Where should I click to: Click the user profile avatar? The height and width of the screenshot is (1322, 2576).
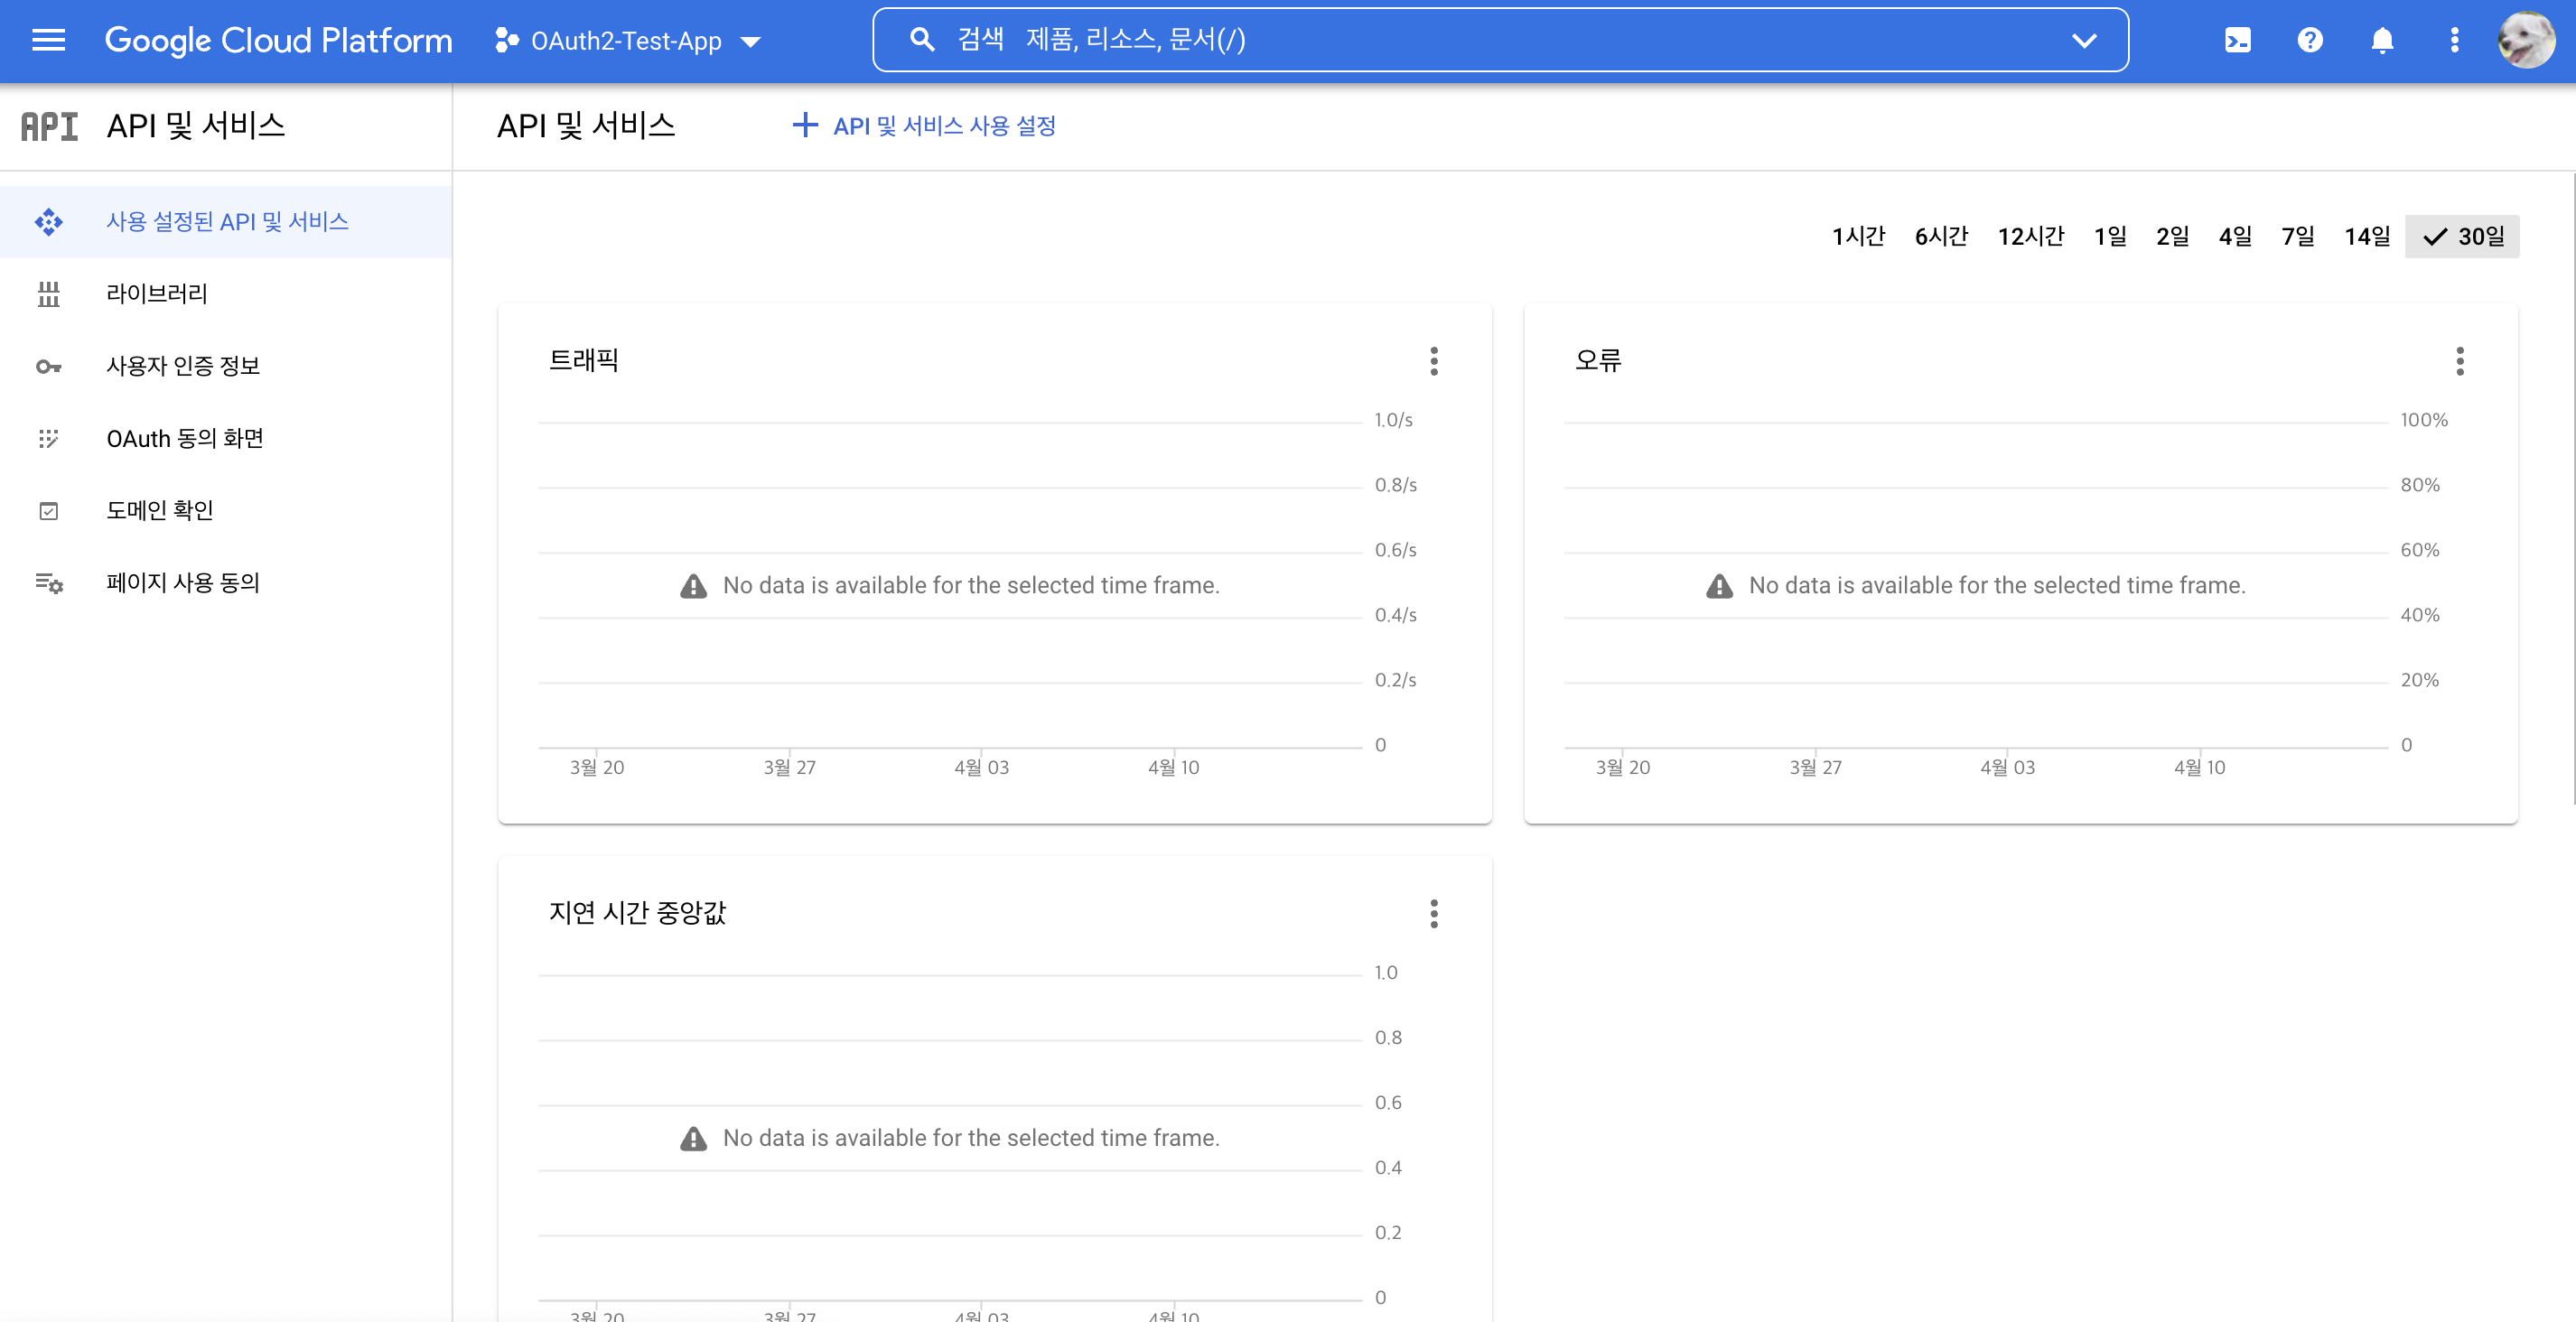tap(2526, 40)
